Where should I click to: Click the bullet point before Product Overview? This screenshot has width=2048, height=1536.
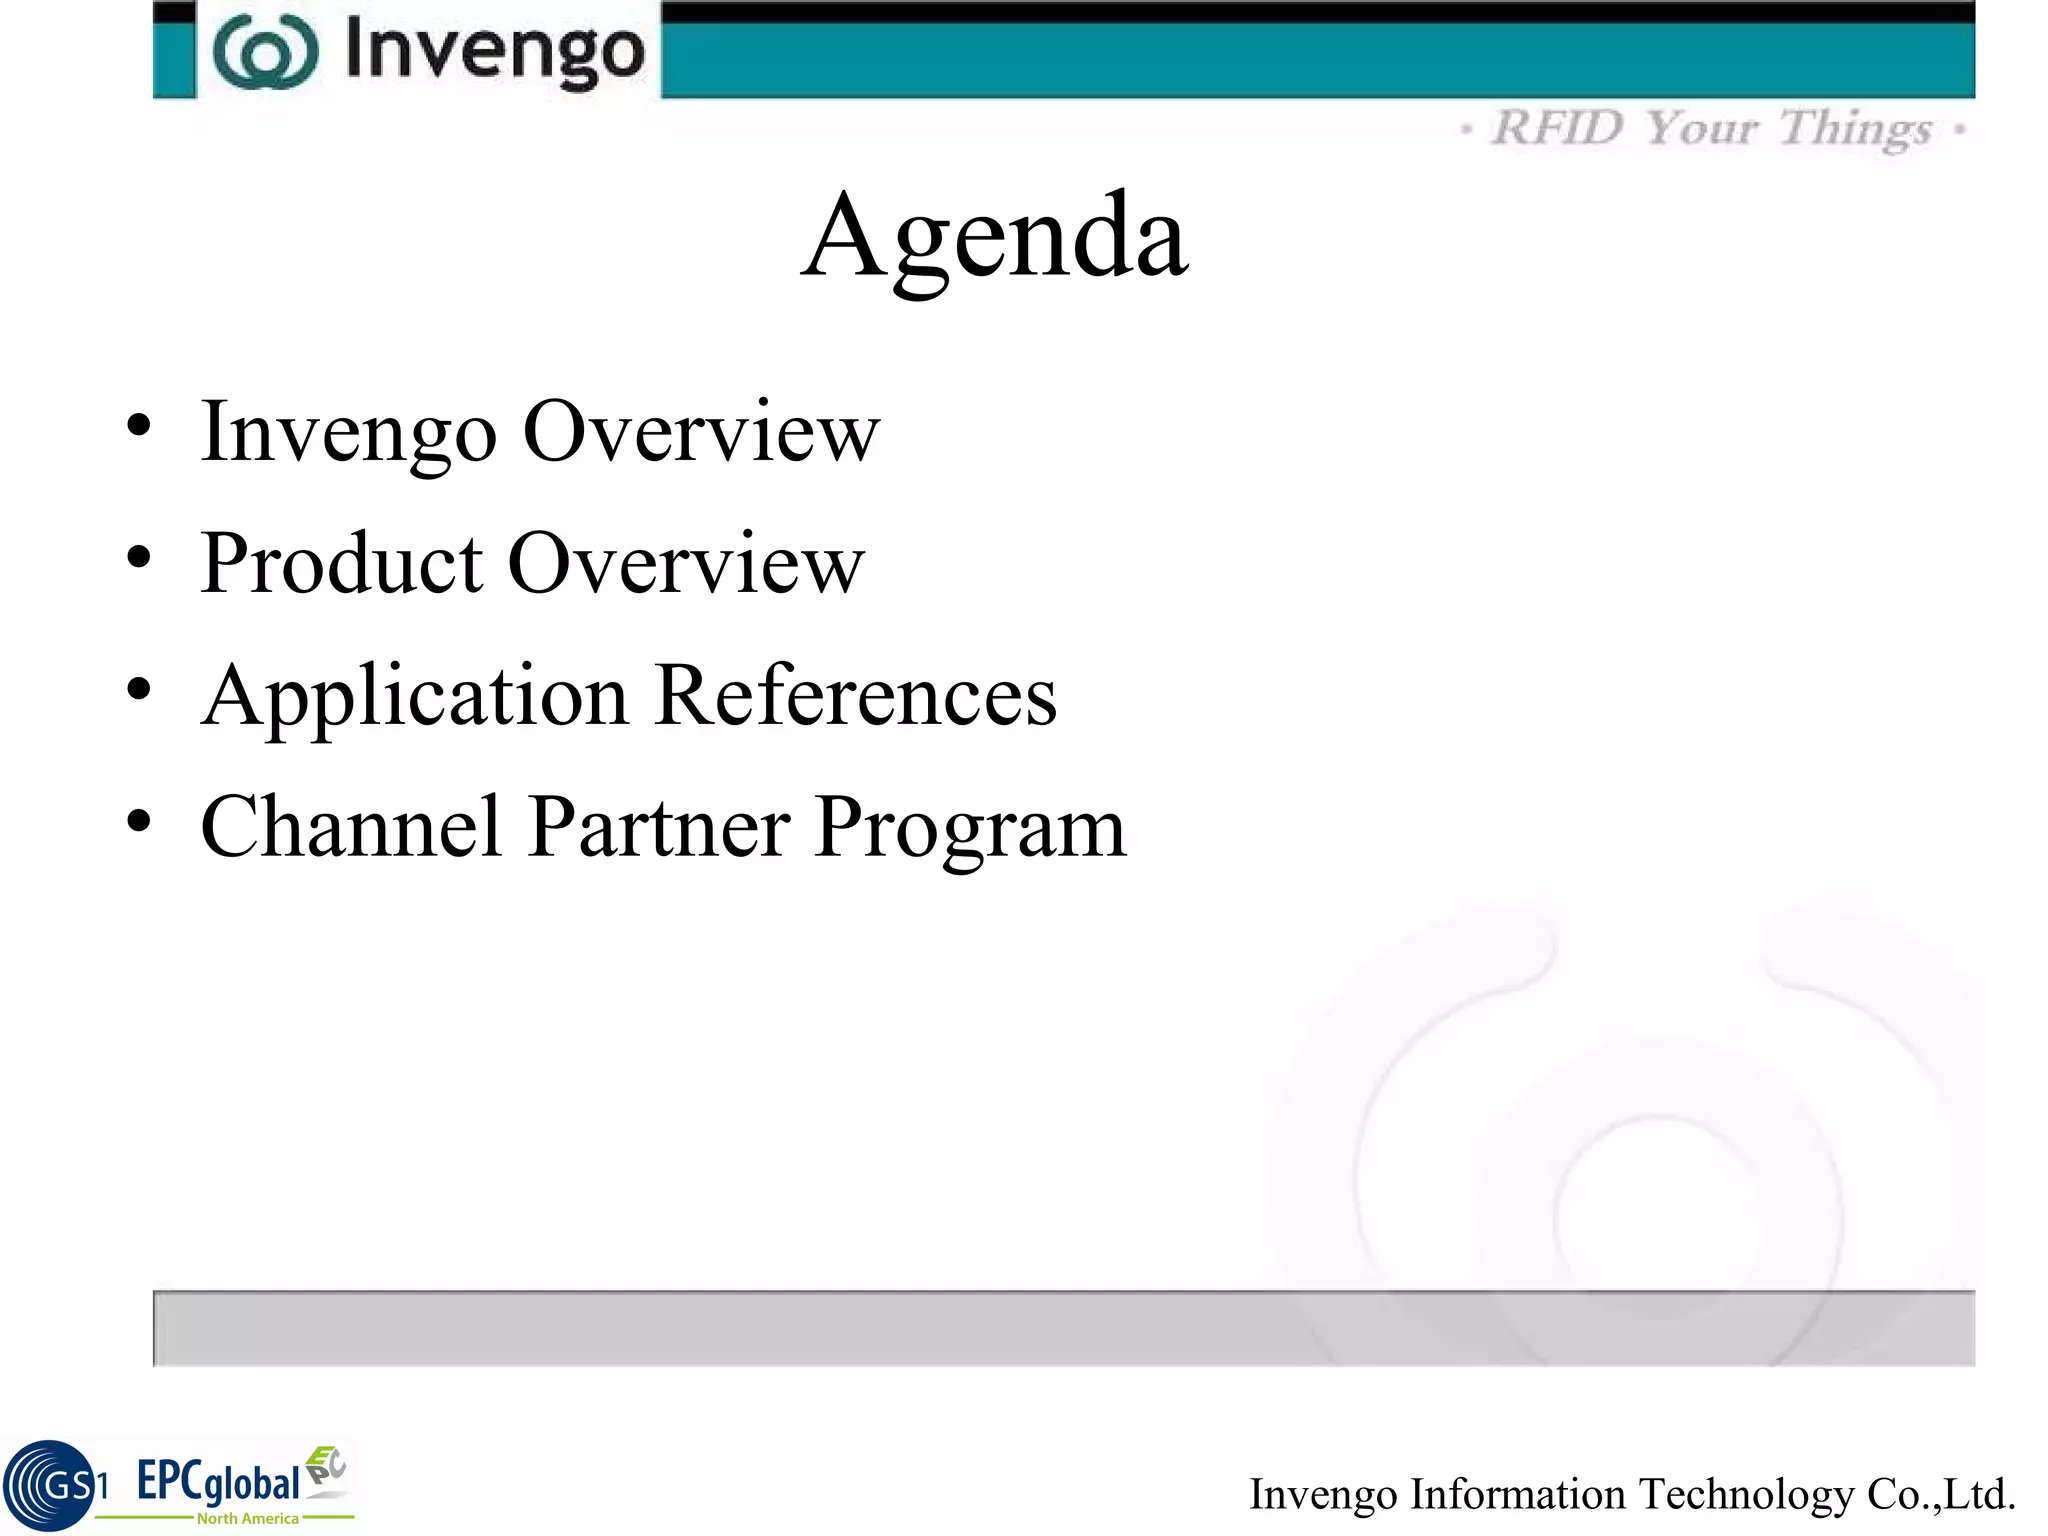(x=139, y=557)
